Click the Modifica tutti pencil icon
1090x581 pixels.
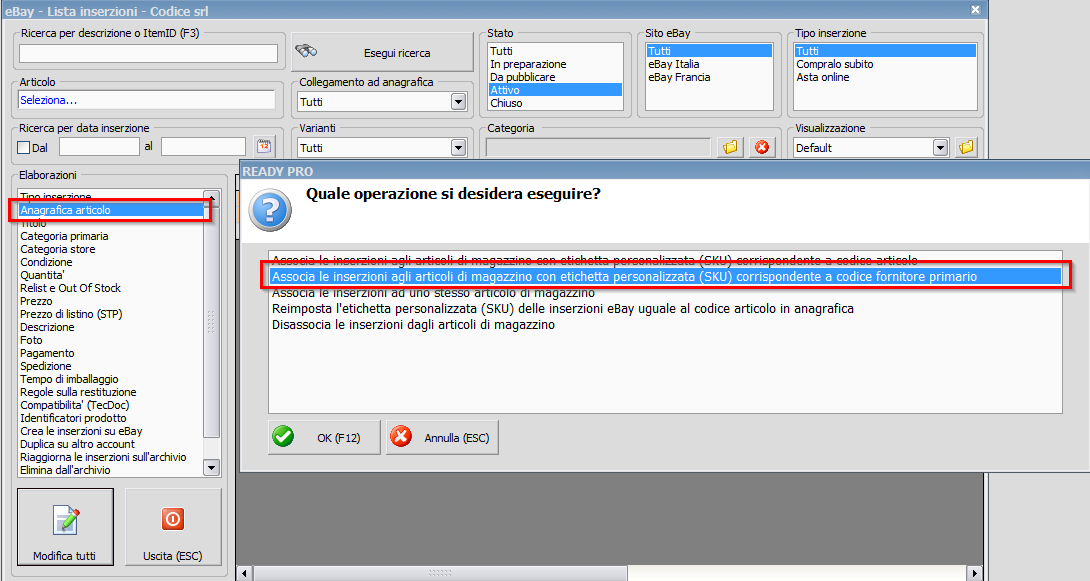pos(66,519)
